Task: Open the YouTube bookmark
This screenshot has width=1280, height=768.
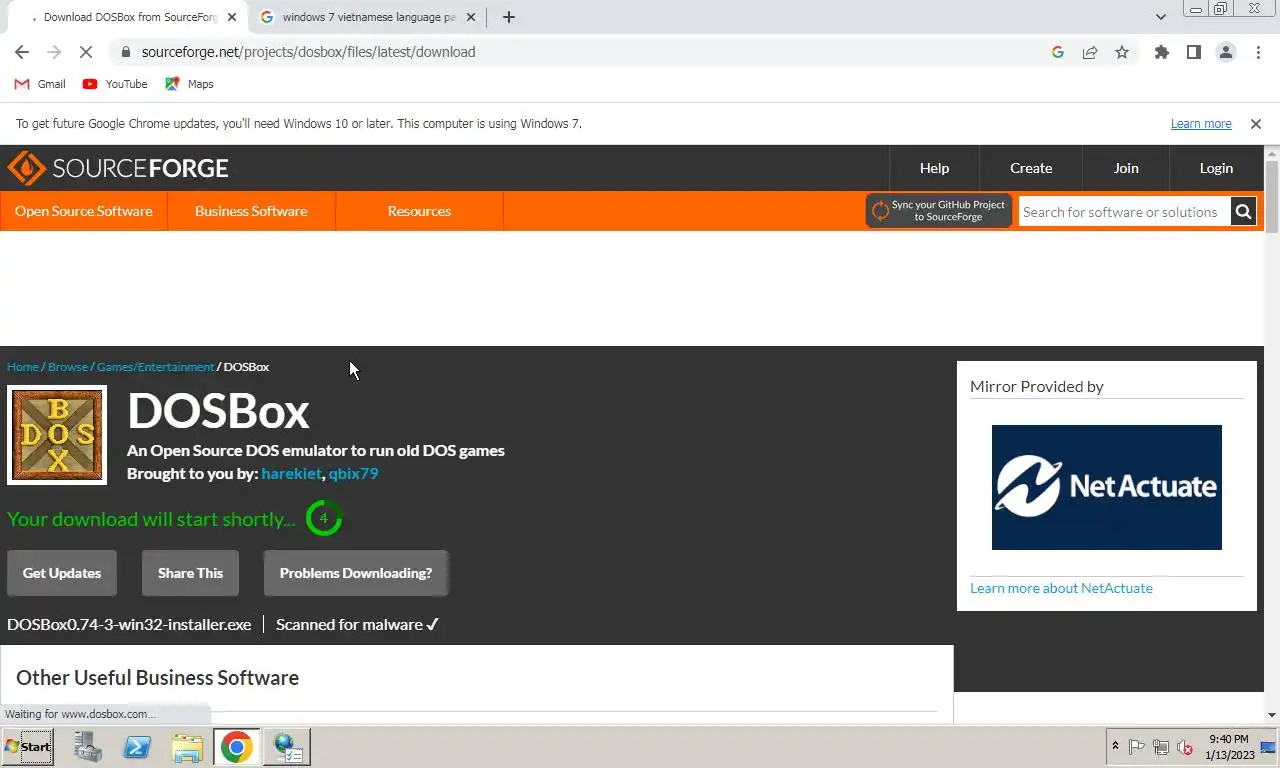Action: tap(115, 84)
